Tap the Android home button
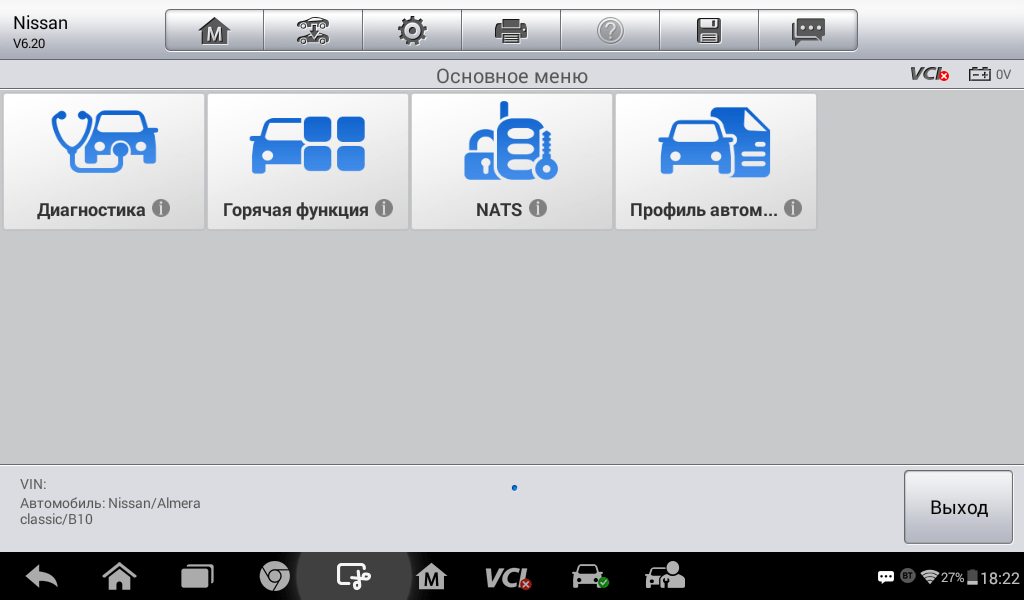 120,577
